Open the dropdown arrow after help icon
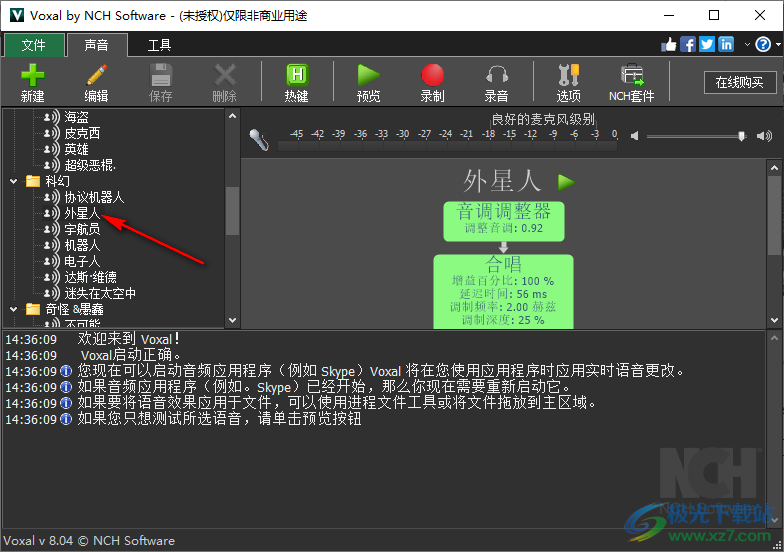Viewport: 784px width, 552px height. tap(778, 44)
